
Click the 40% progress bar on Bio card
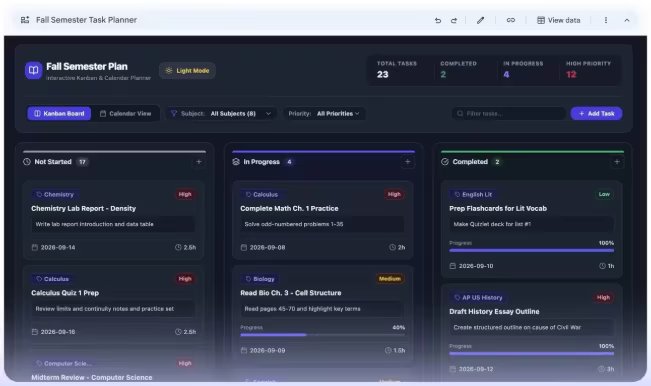click(323, 335)
